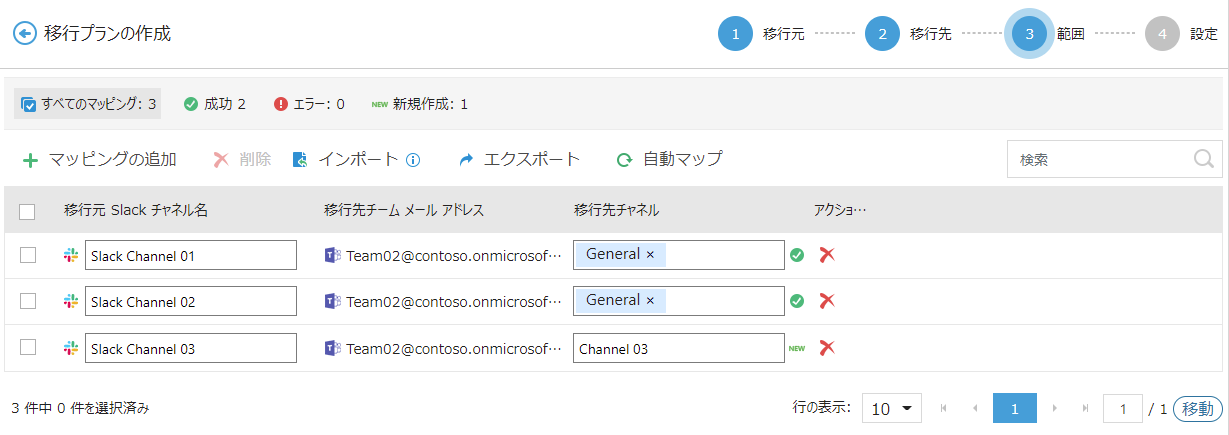Filter by 新規作成: 1 mappings
The height and width of the screenshot is (435, 1229).
(x=419, y=103)
